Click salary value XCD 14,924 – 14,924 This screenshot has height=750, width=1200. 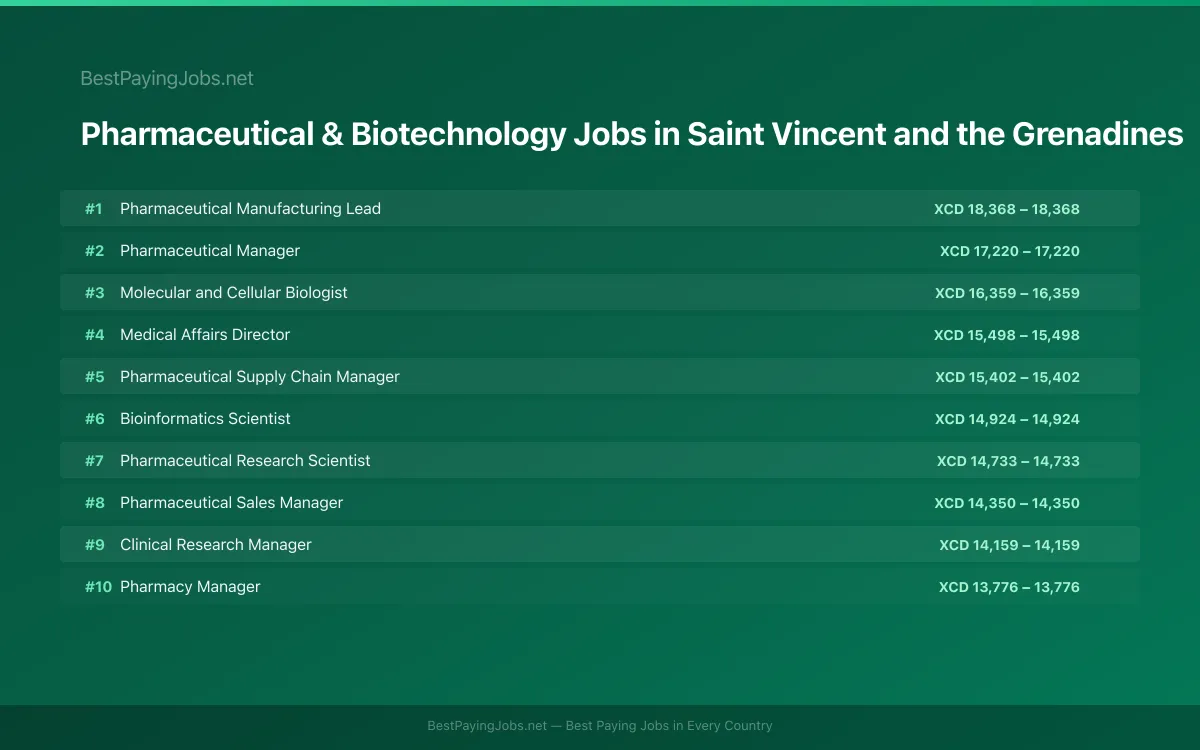pos(1007,419)
